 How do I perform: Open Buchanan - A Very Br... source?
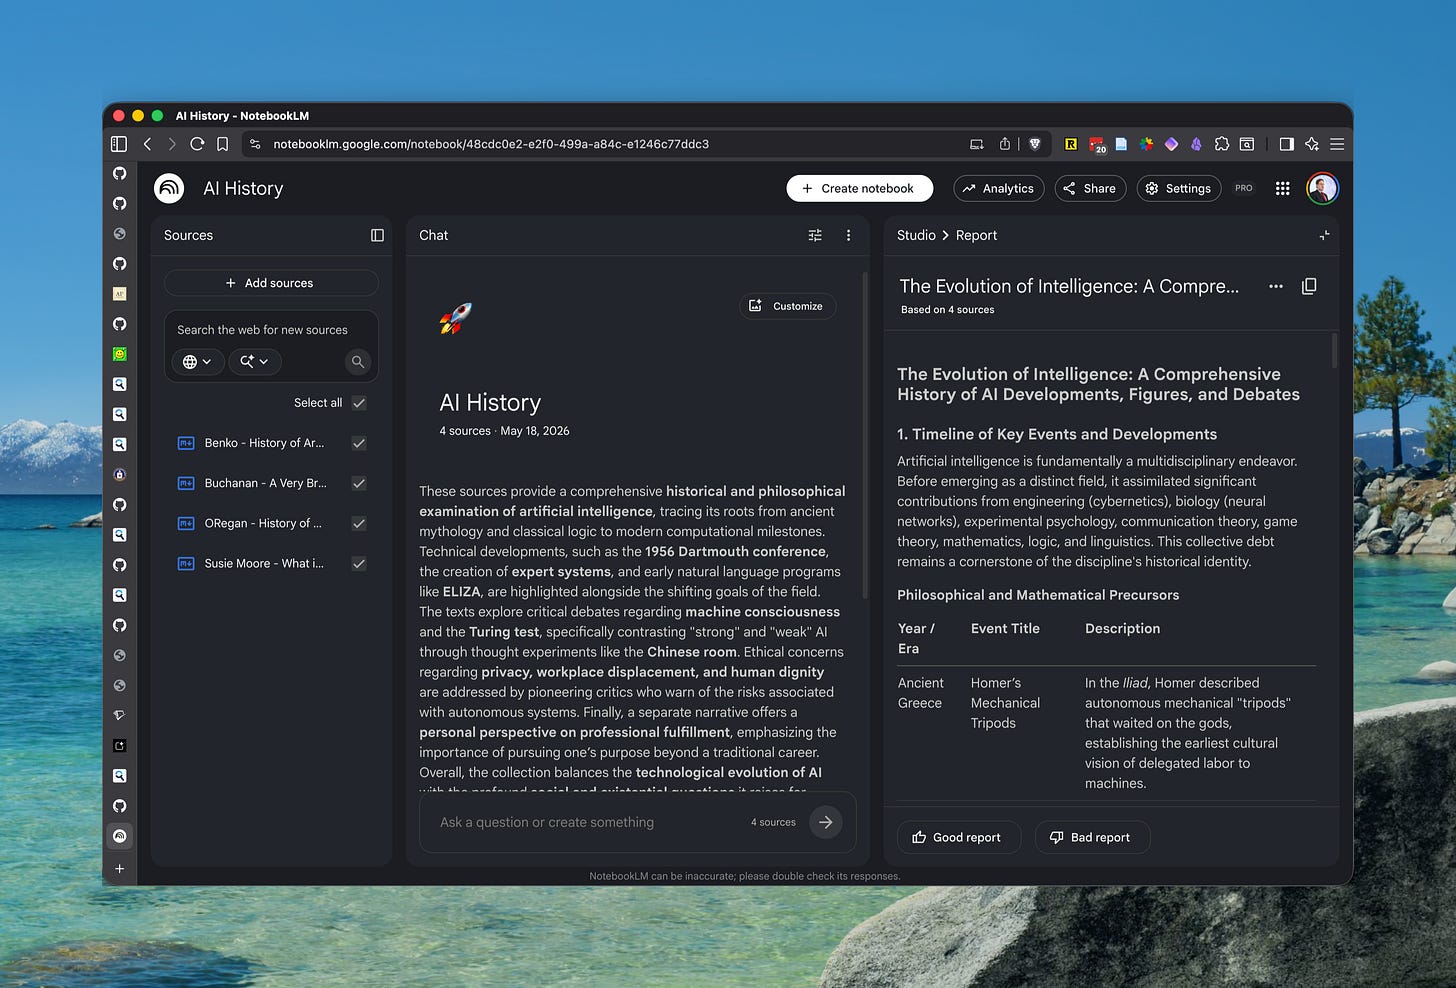click(265, 483)
